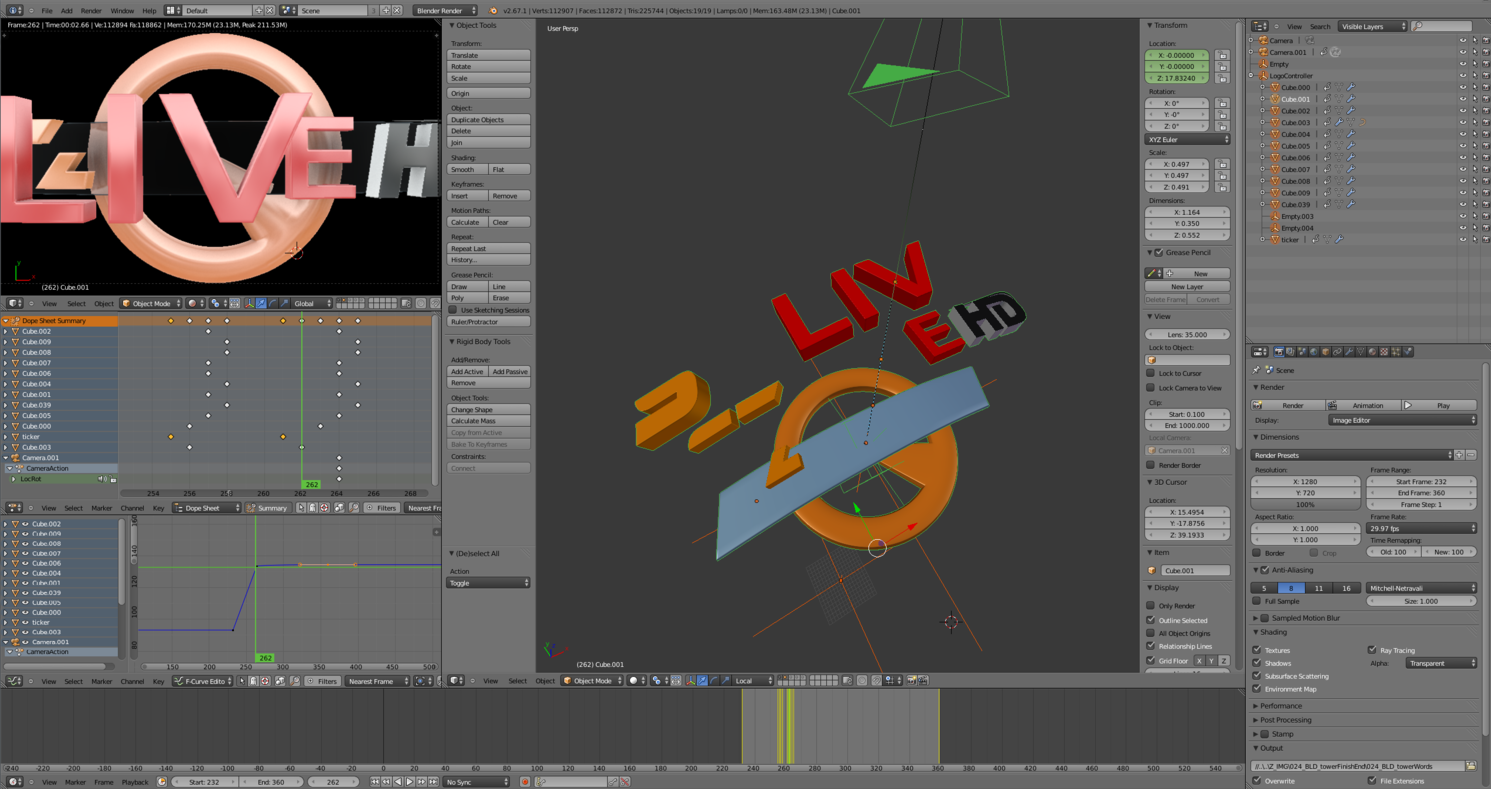
Task: Expand the Performance panel
Action: [x=1282, y=706]
